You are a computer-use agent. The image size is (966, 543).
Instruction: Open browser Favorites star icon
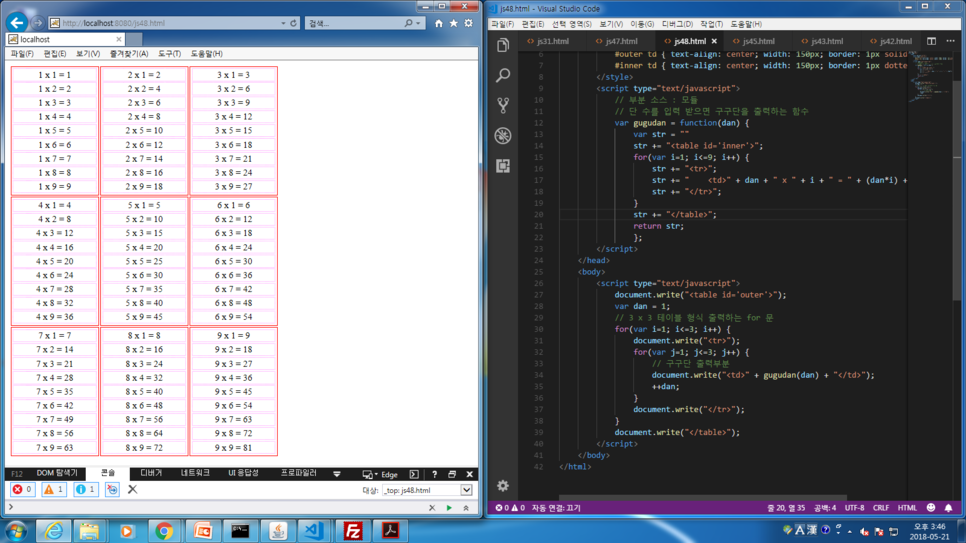(x=453, y=23)
